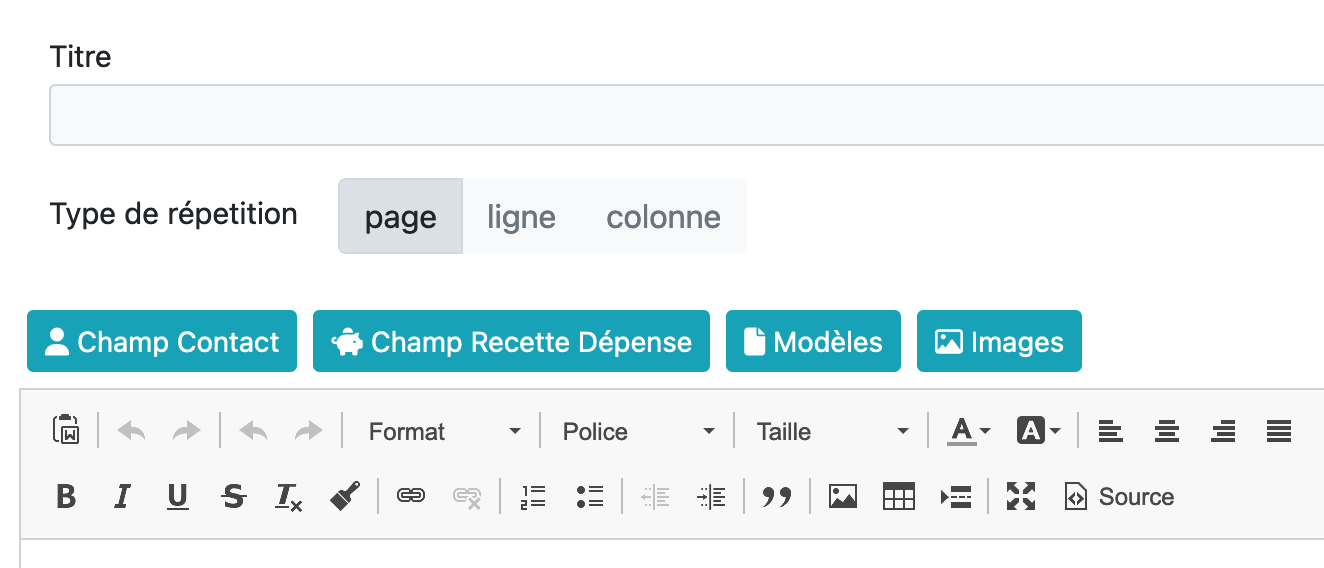Open the Format dropdown
Image resolution: width=1324 pixels, height=568 pixels.
445,431
